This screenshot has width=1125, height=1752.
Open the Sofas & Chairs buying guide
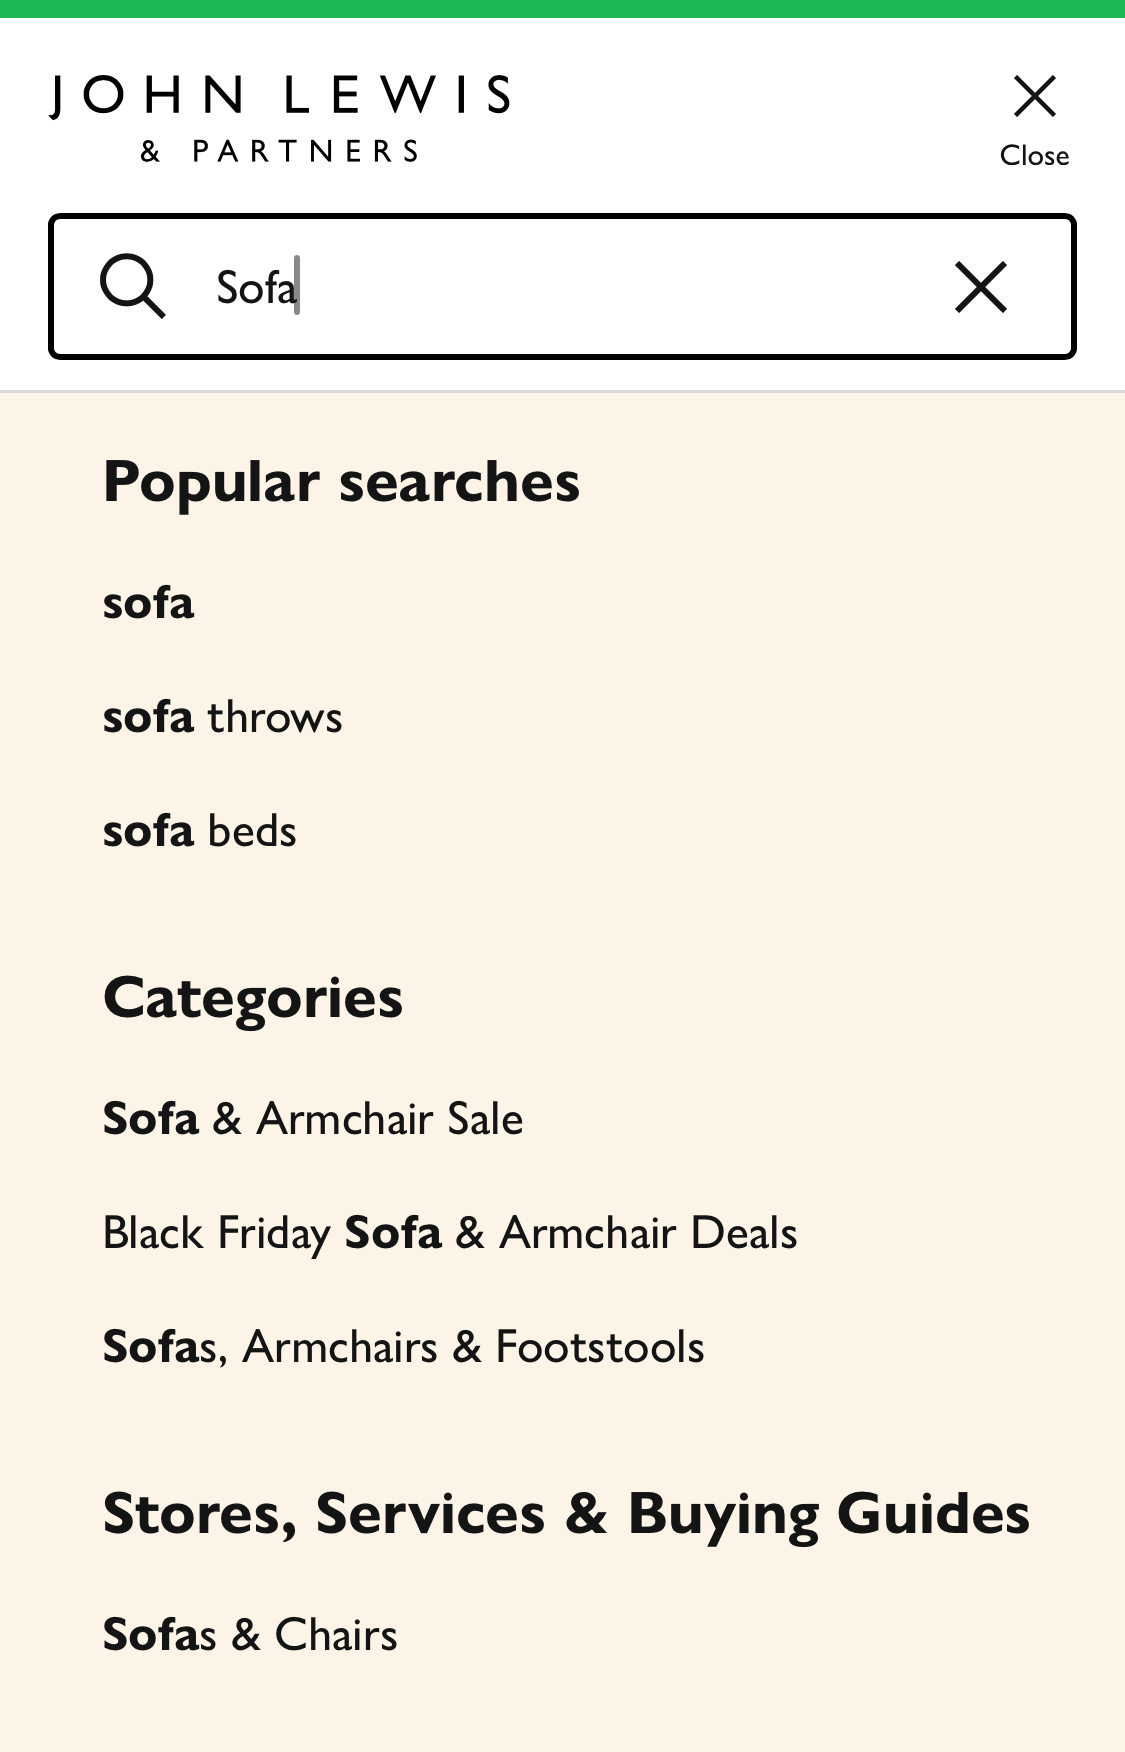coord(249,1635)
